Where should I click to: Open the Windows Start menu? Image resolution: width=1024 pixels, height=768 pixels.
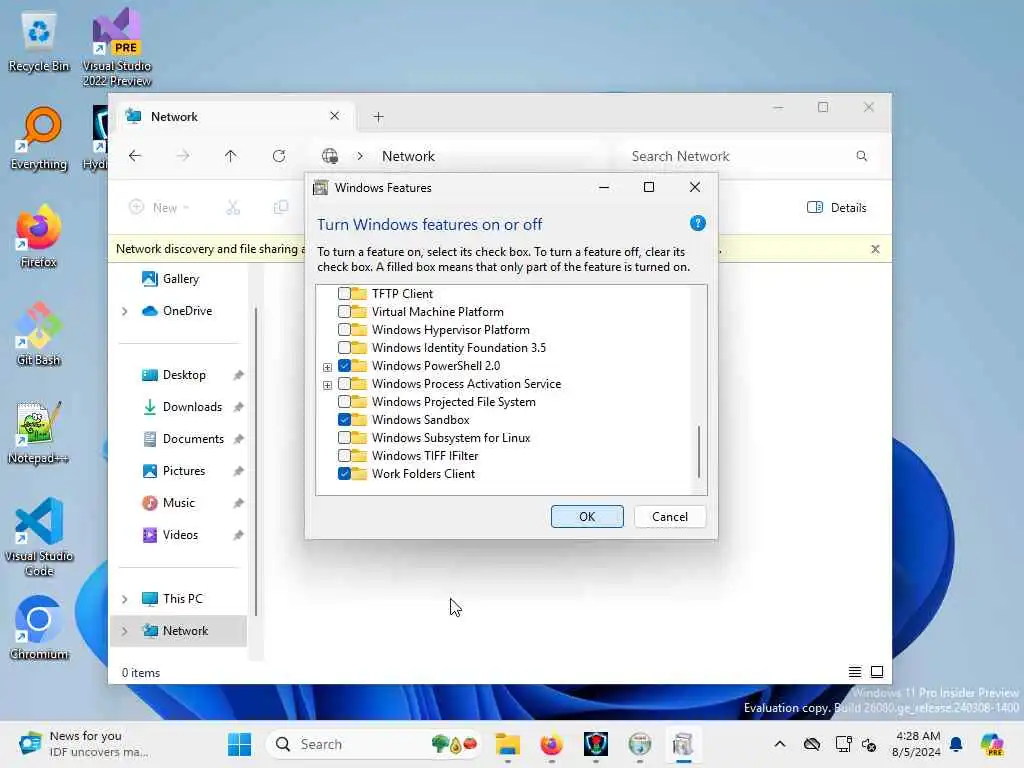239,744
